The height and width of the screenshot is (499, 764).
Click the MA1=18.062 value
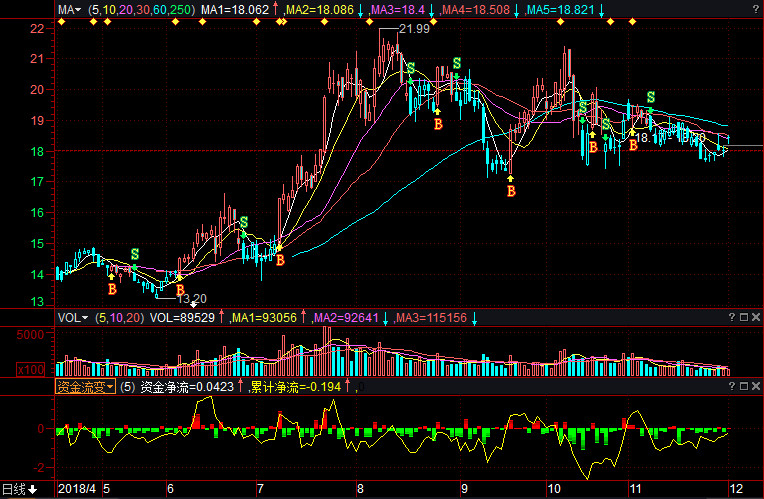235,10
